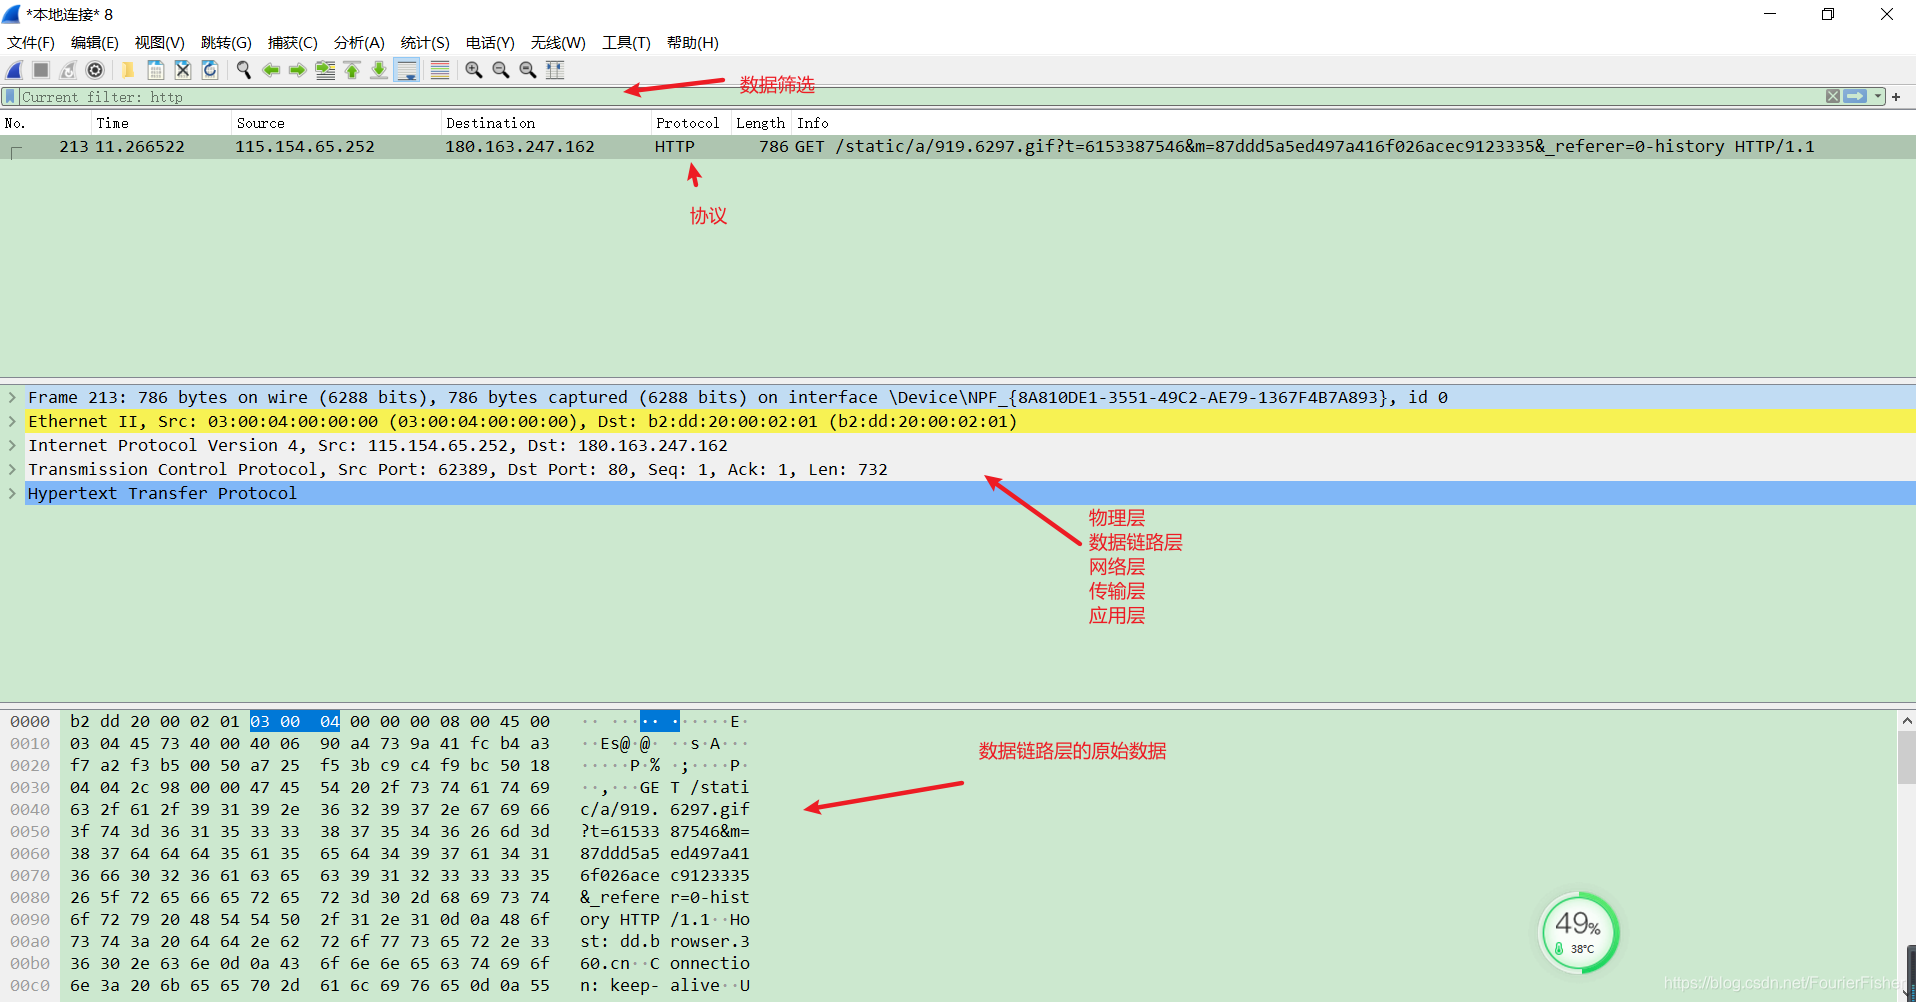
Task: Go forward to next packet
Action: pyautogui.click(x=297, y=70)
